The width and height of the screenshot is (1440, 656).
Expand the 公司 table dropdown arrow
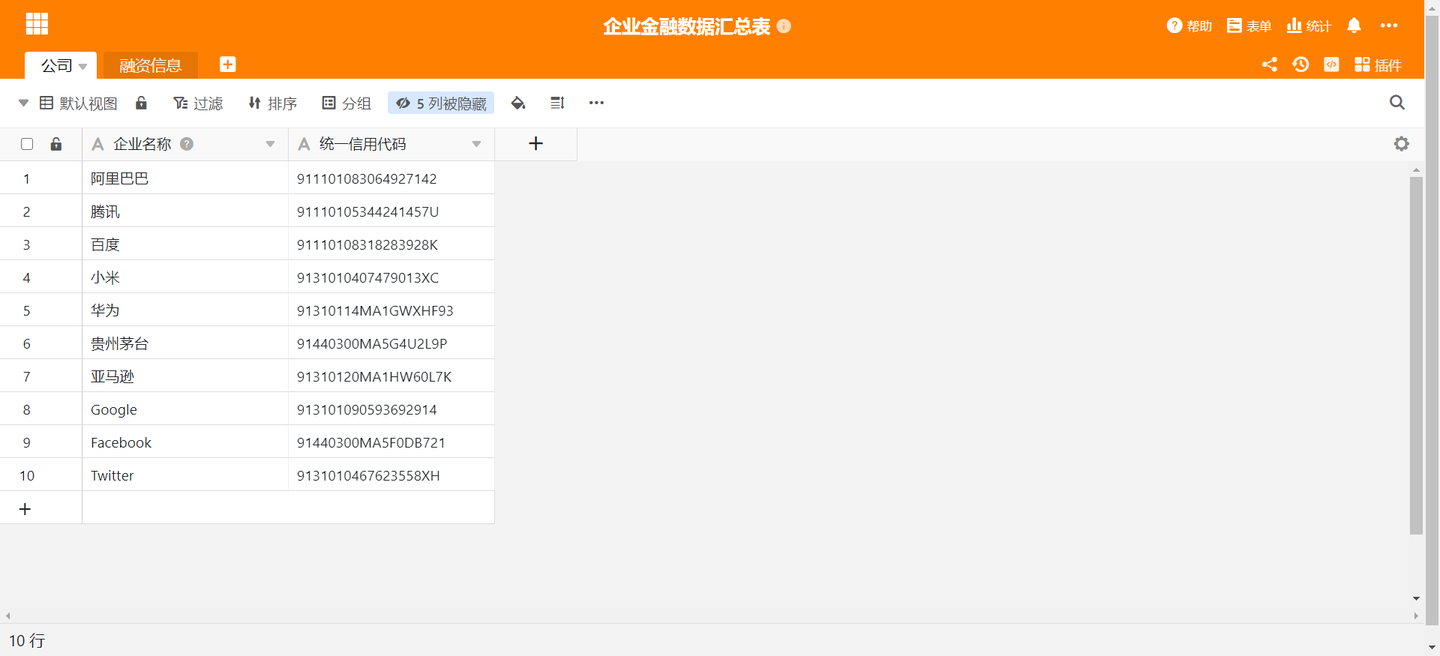tap(82, 64)
